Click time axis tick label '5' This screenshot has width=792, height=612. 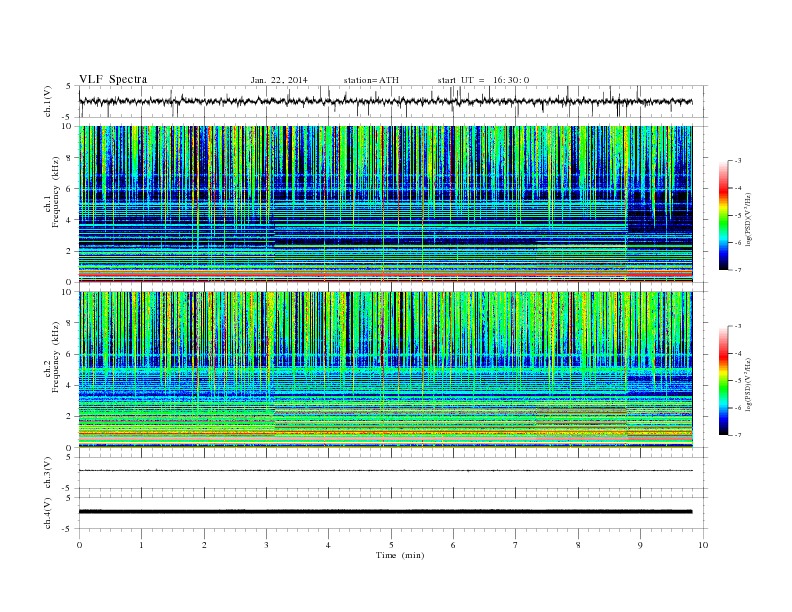[x=391, y=545]
